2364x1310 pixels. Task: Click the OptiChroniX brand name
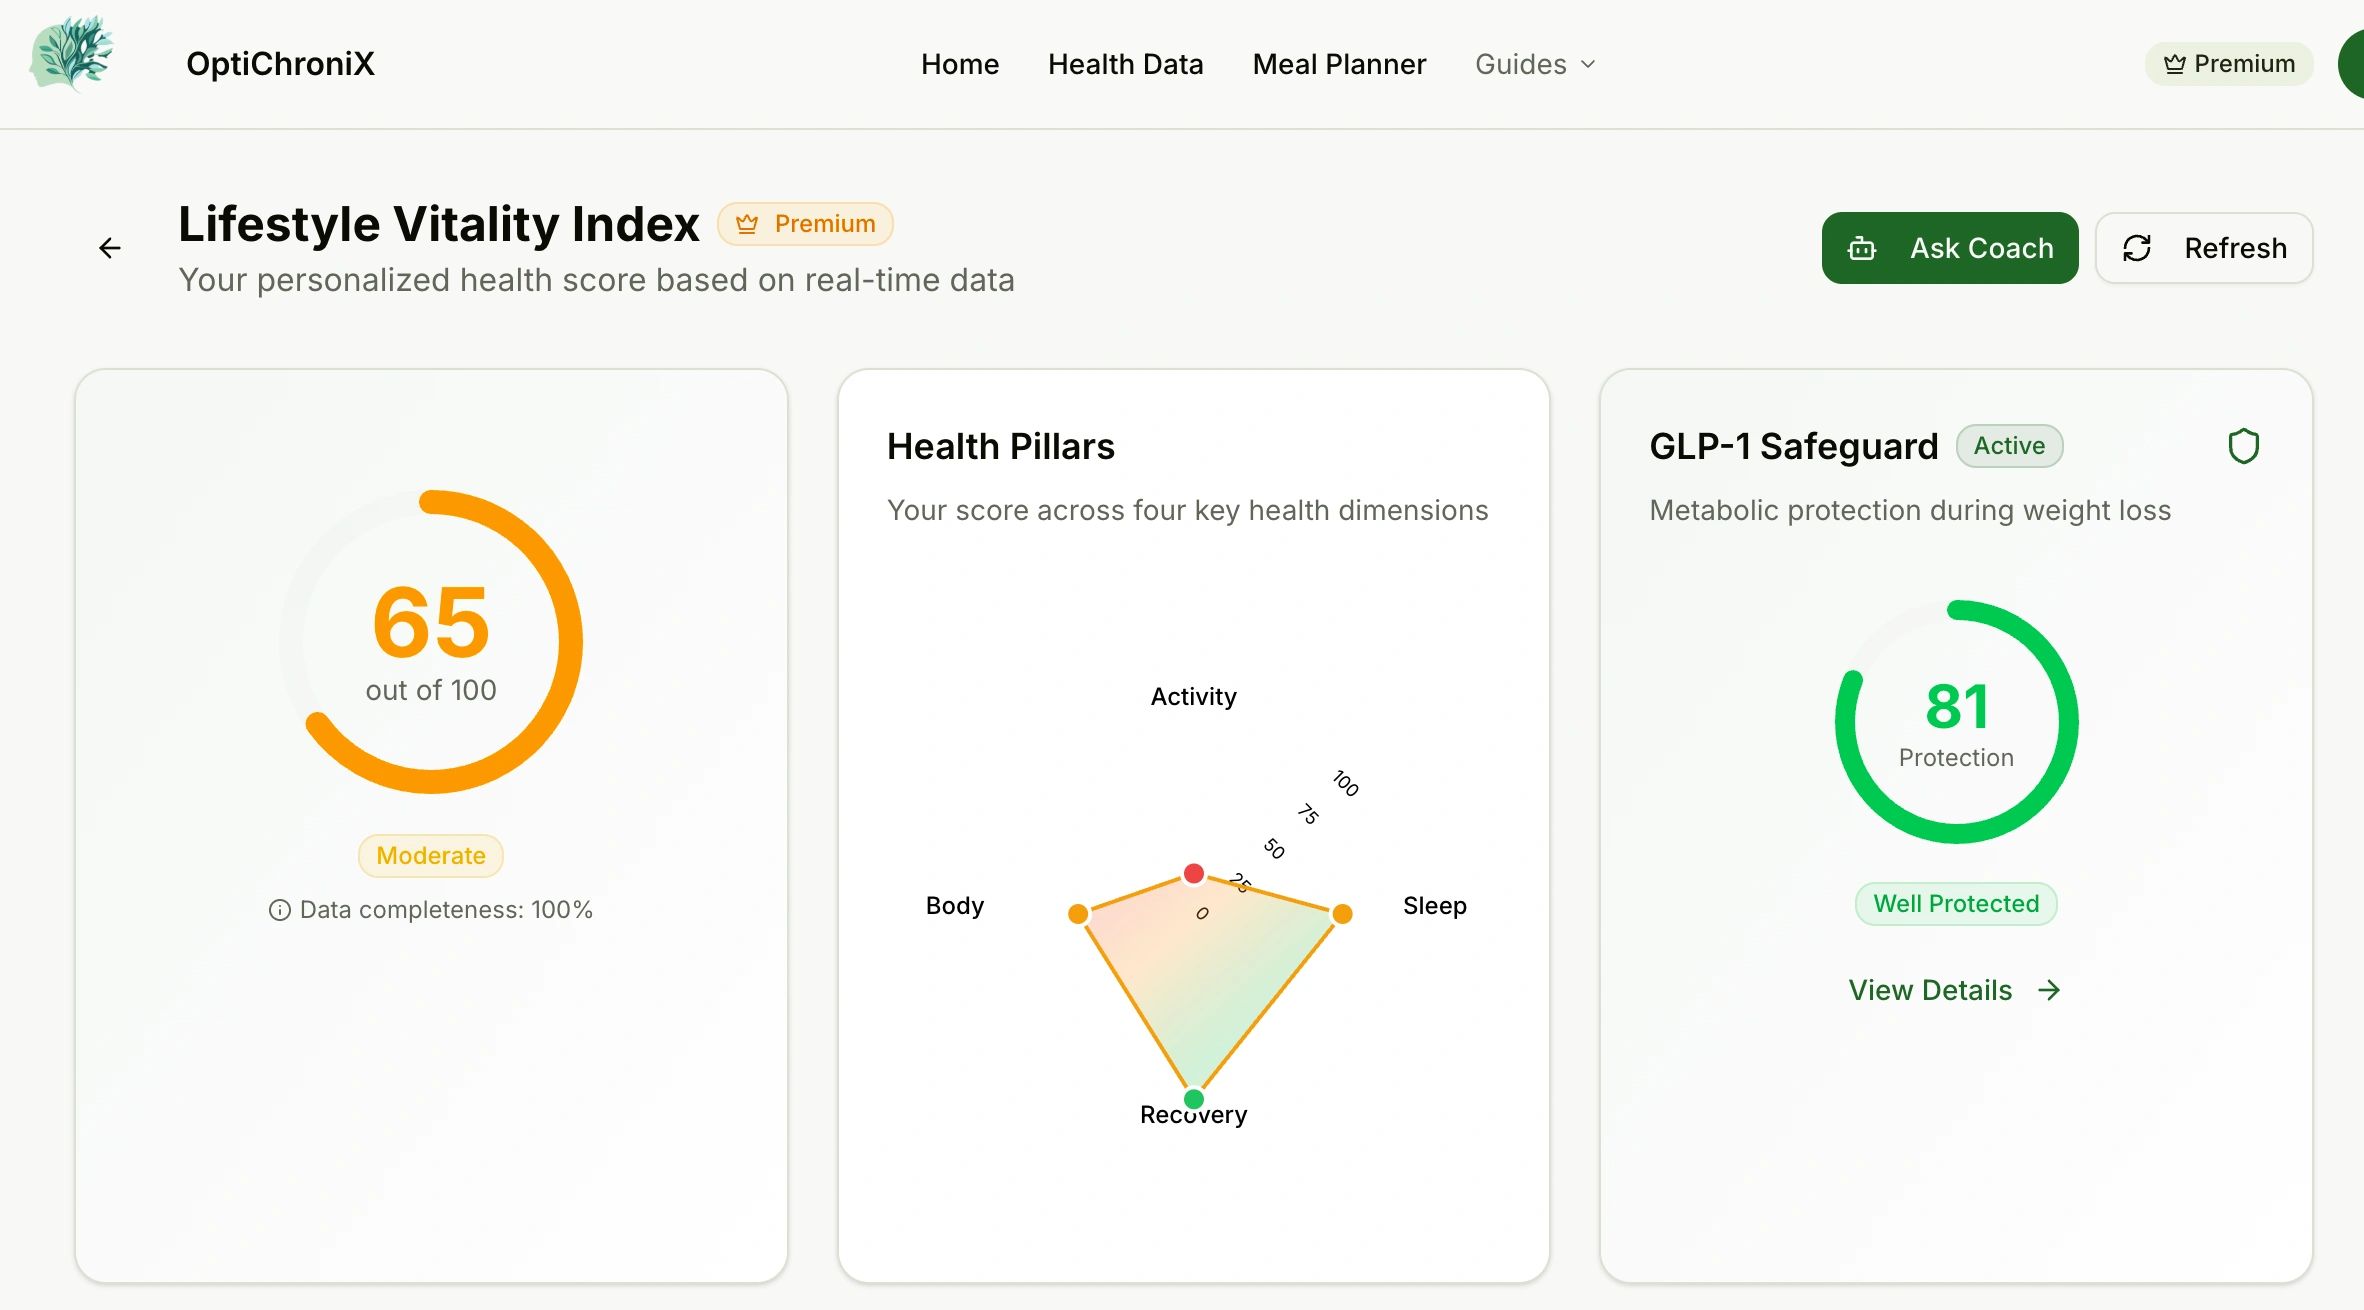click(280, 64)
